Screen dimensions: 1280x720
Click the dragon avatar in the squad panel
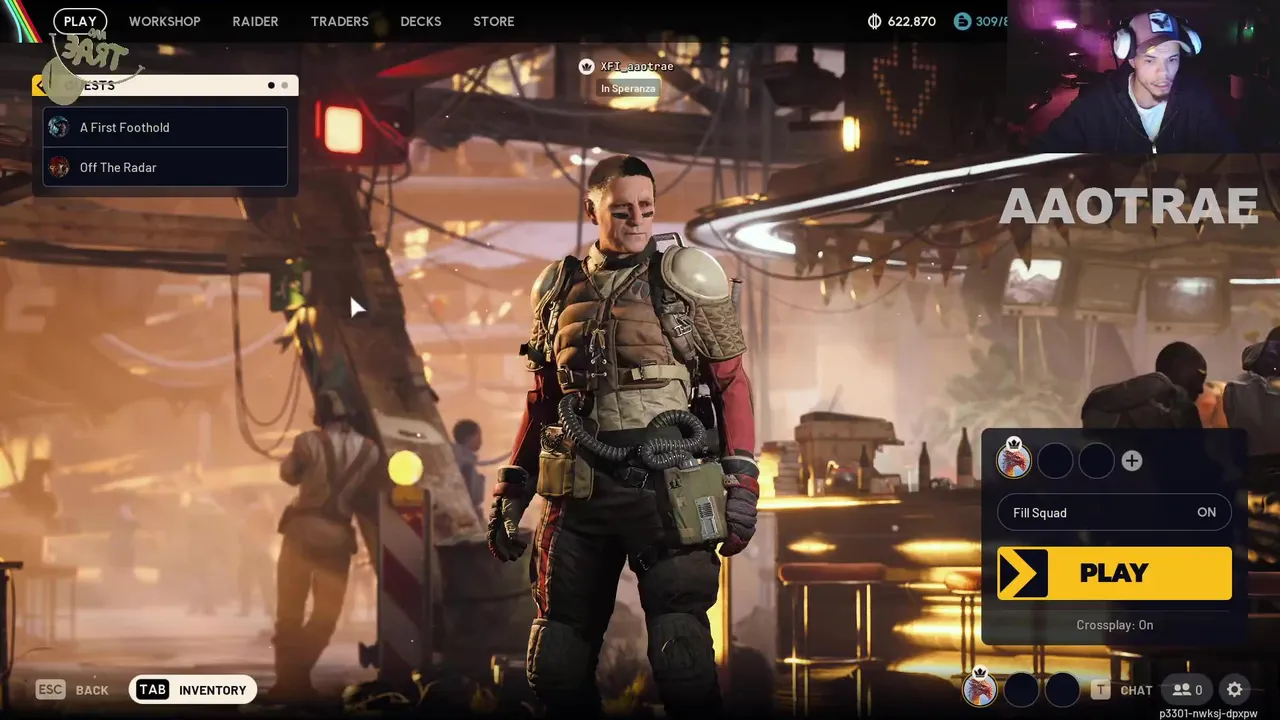tap(1014, 461)
